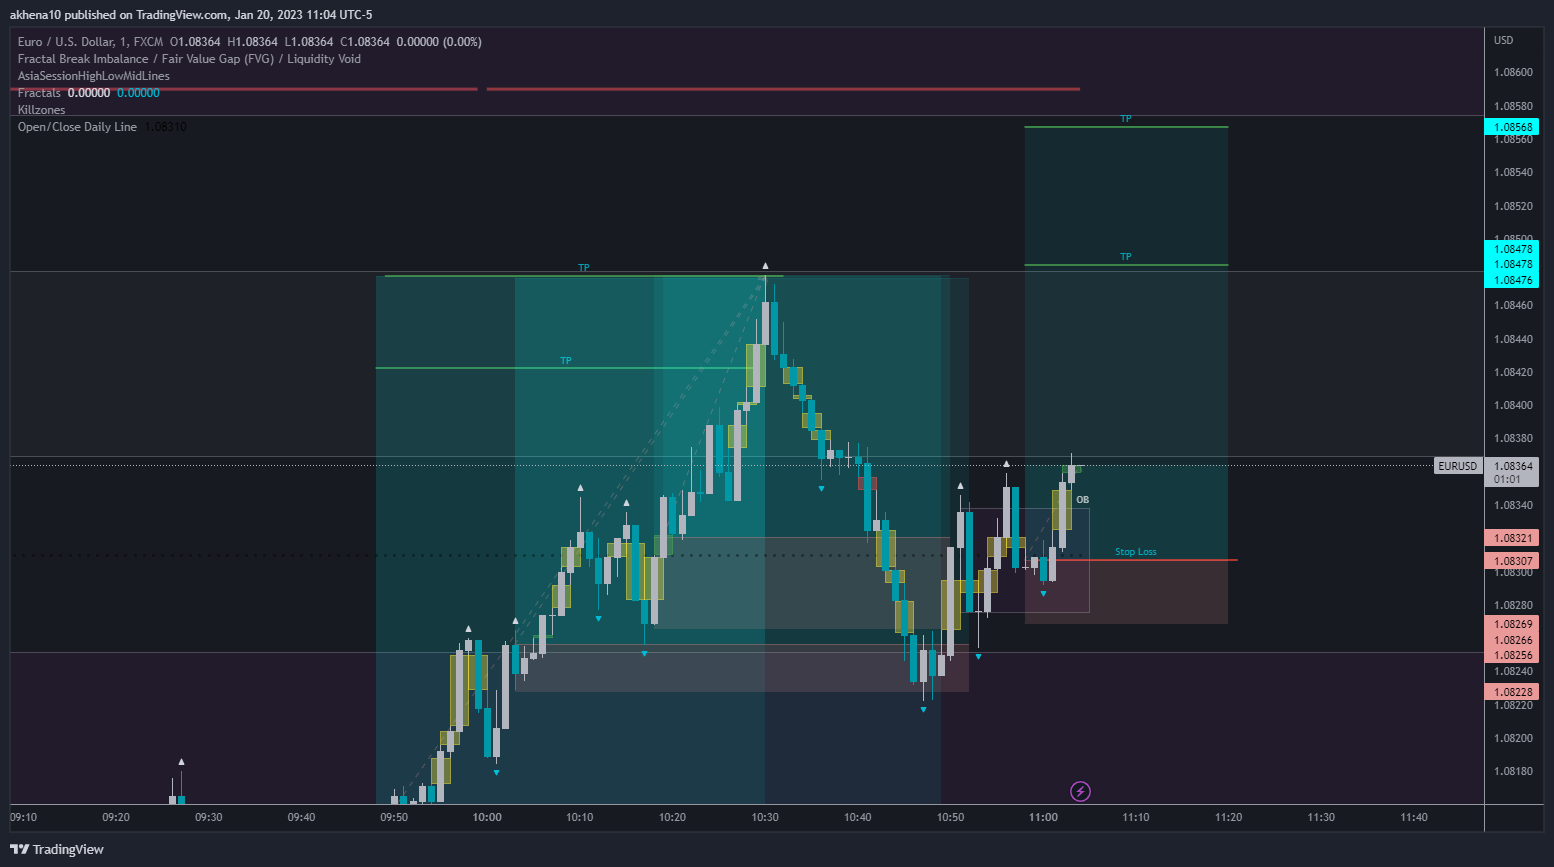Click the Open/Close Daily Line value 1.08310
1554x867 pixels.
click(166, 127)
